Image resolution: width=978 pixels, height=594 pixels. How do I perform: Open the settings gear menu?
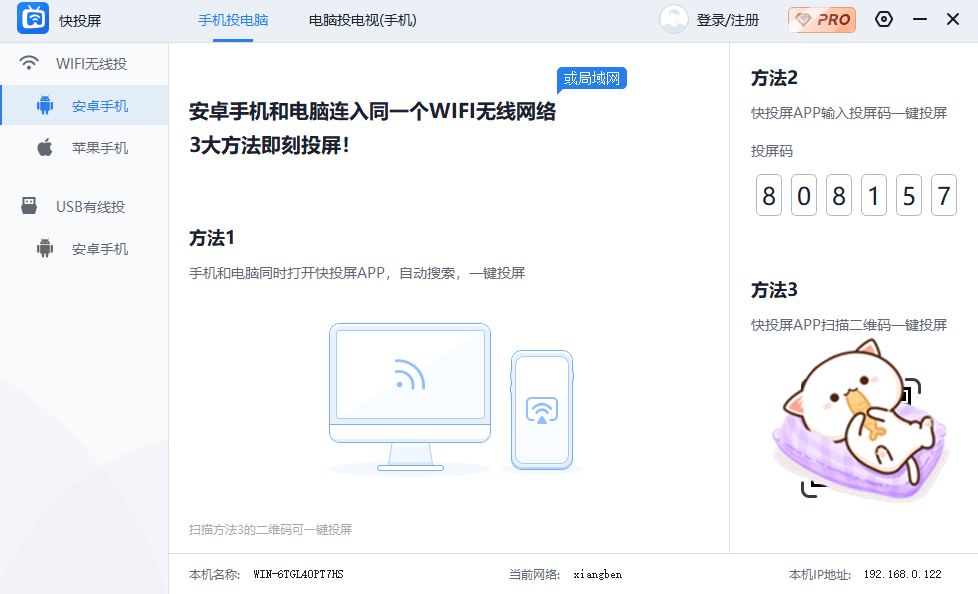(x=883, y=18)
